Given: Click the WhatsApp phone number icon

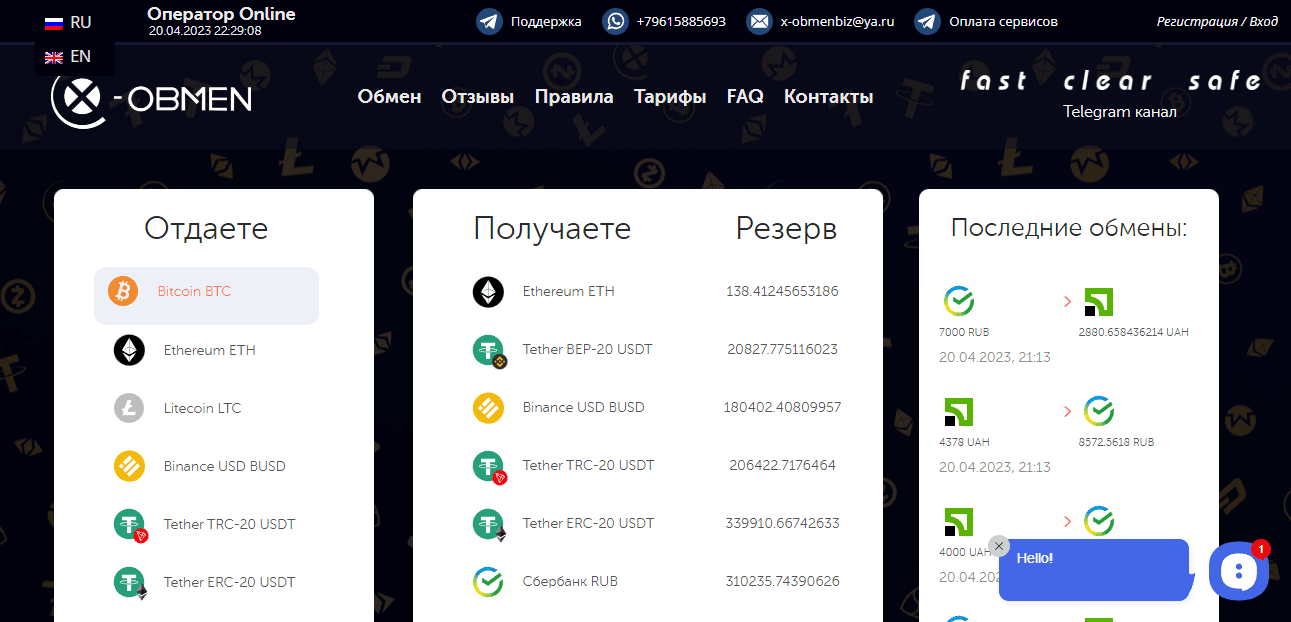Looking at the screenshot, I should tap(615, 21).
